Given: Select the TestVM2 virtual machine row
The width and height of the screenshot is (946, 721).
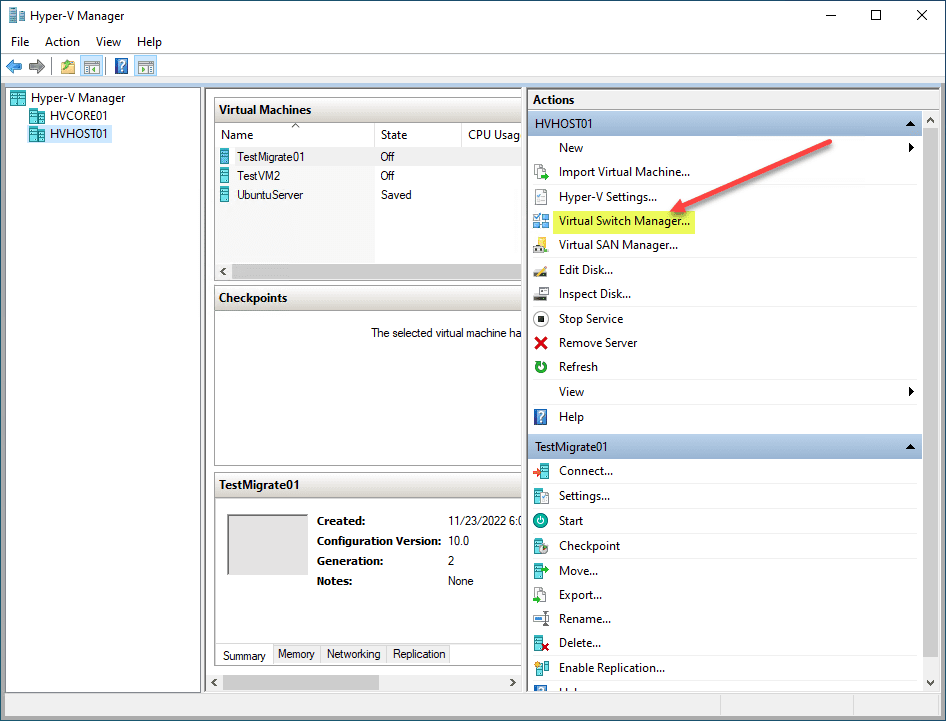Looking at the screenshot, I should (368, 176).
